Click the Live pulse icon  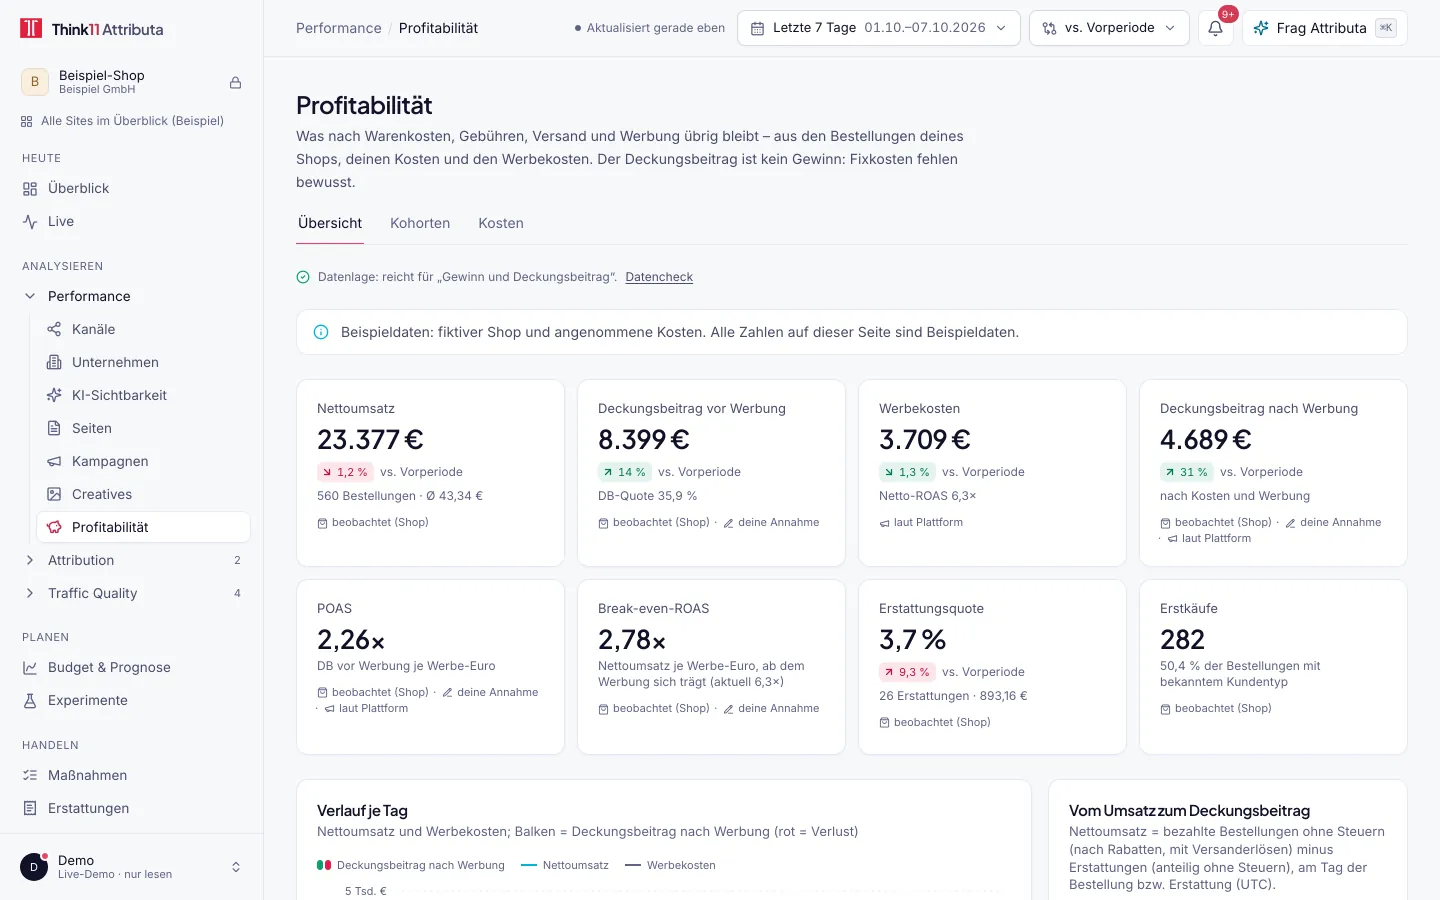(30, 221)
